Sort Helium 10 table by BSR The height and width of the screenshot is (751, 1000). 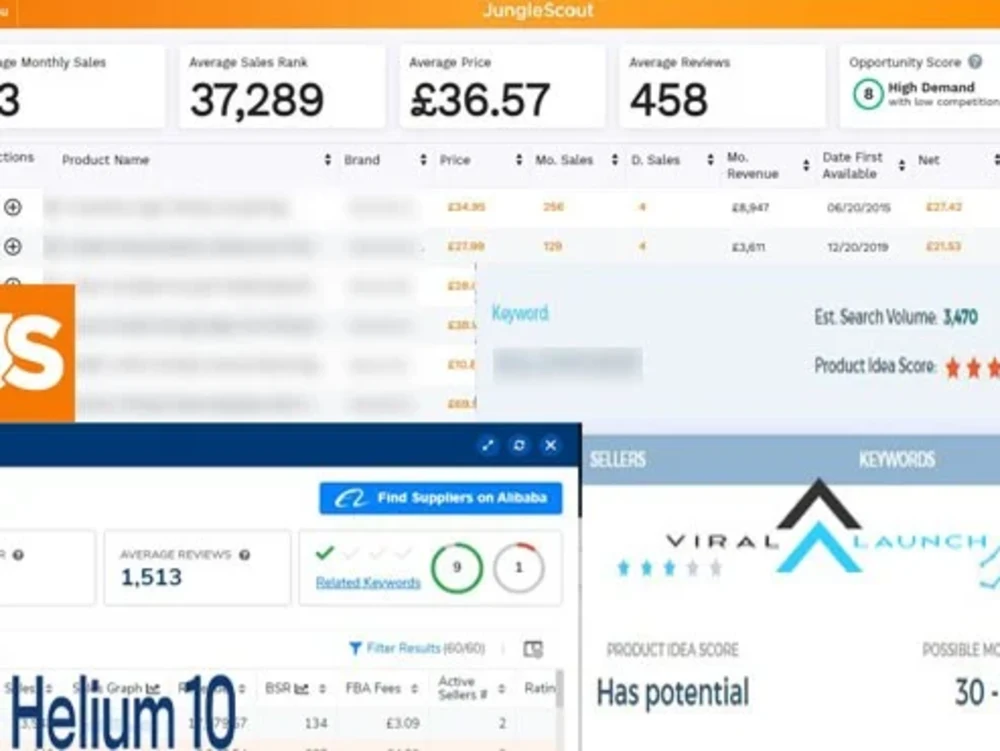322,689
